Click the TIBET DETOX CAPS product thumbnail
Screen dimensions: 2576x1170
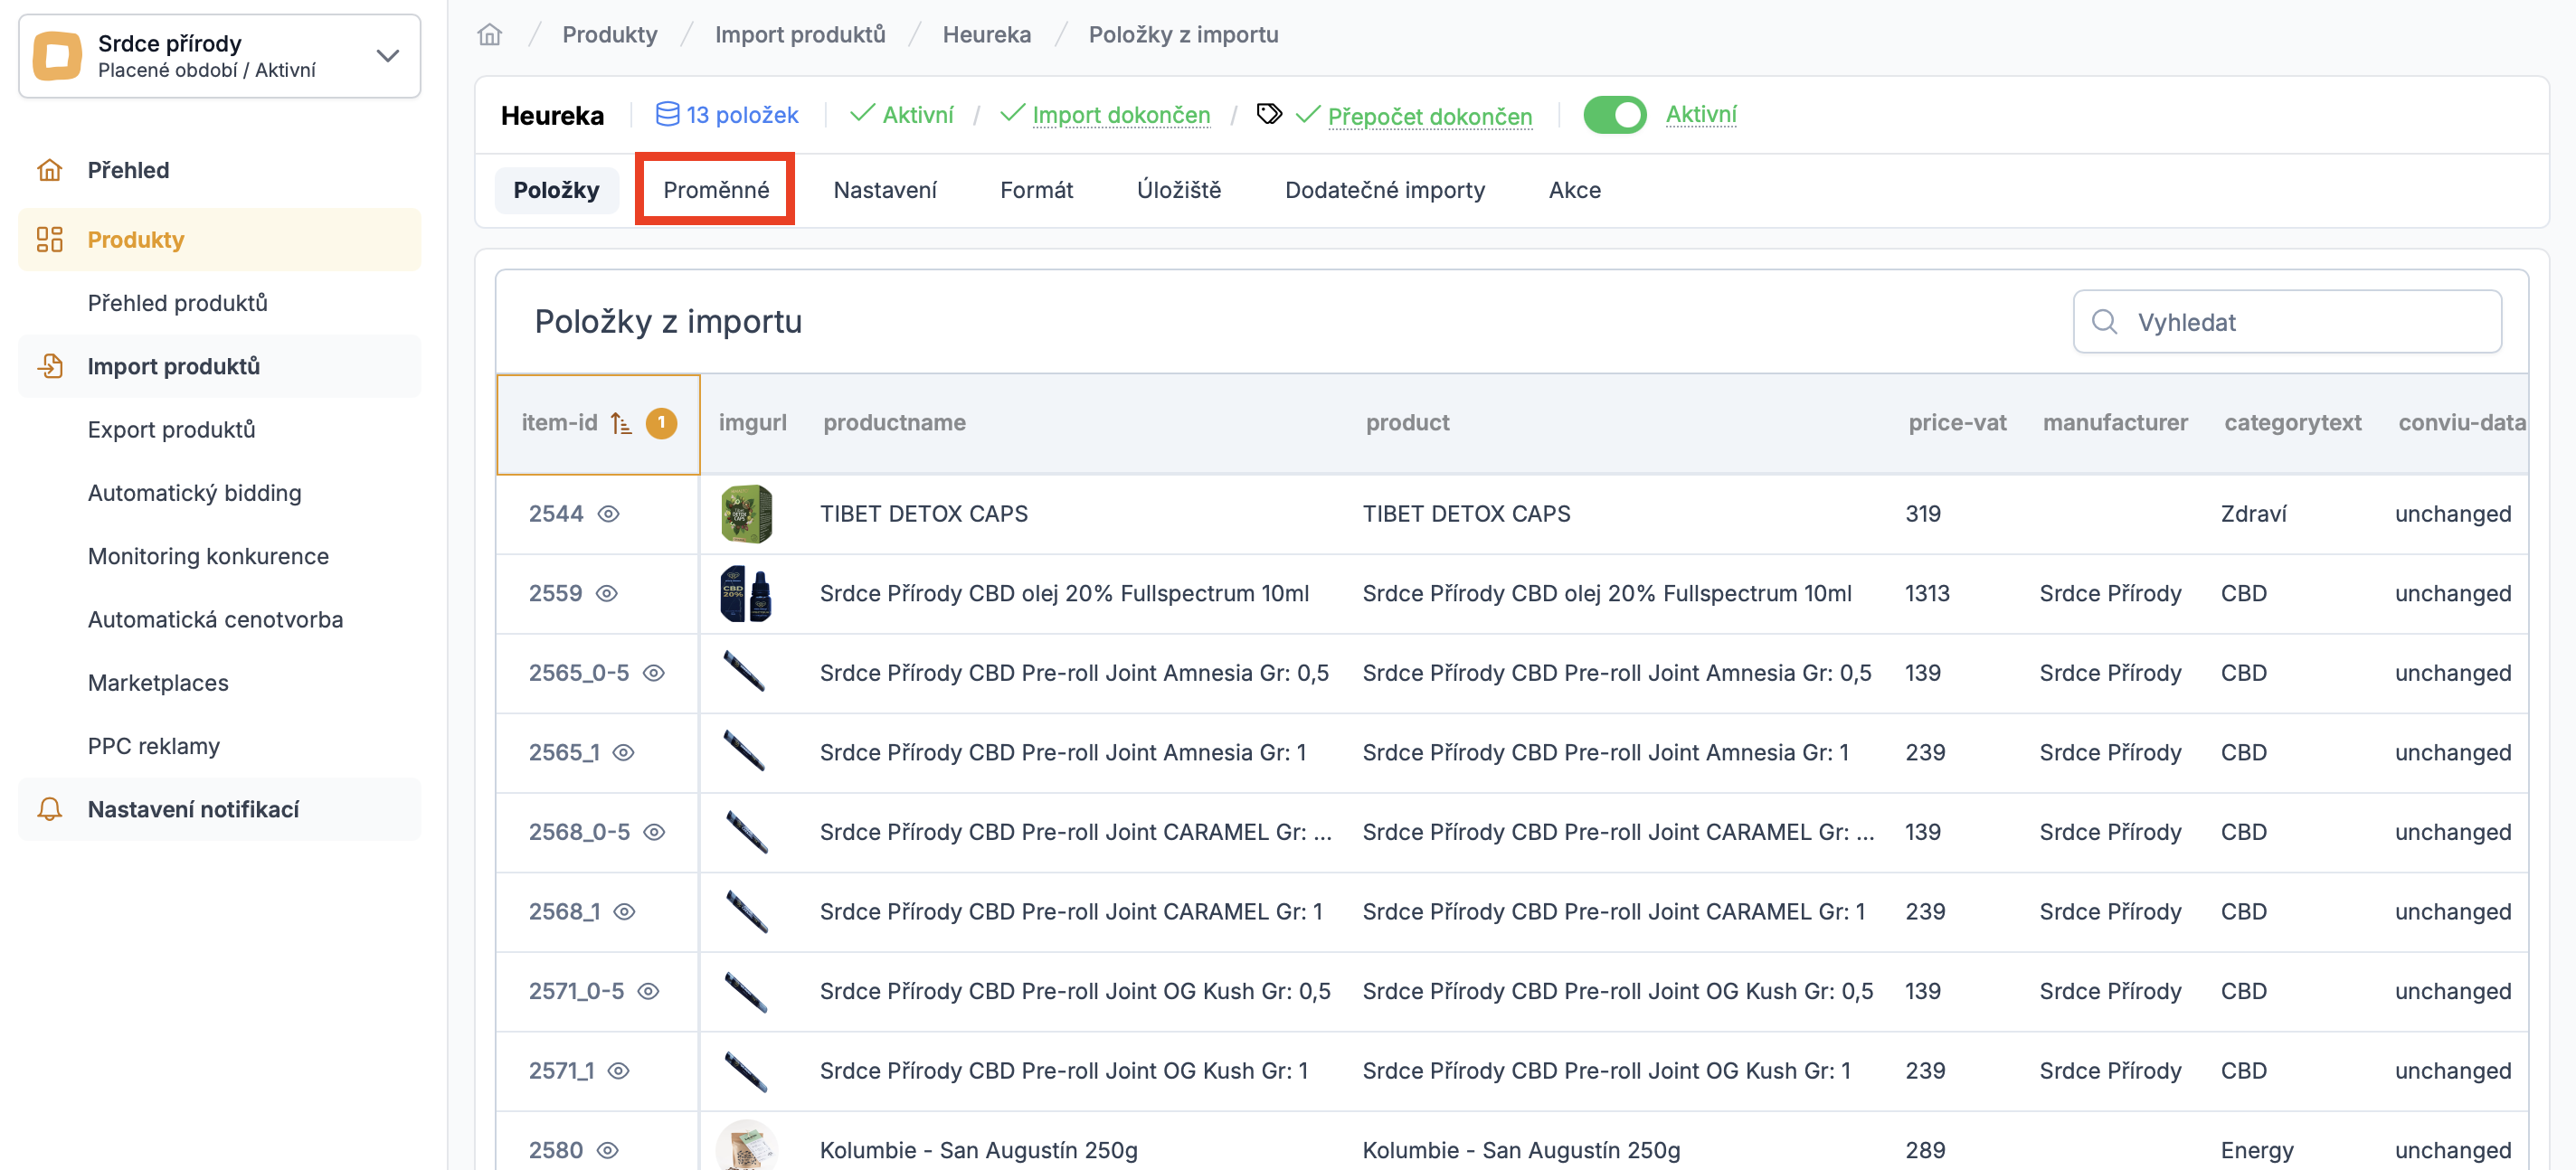point(746,514)
